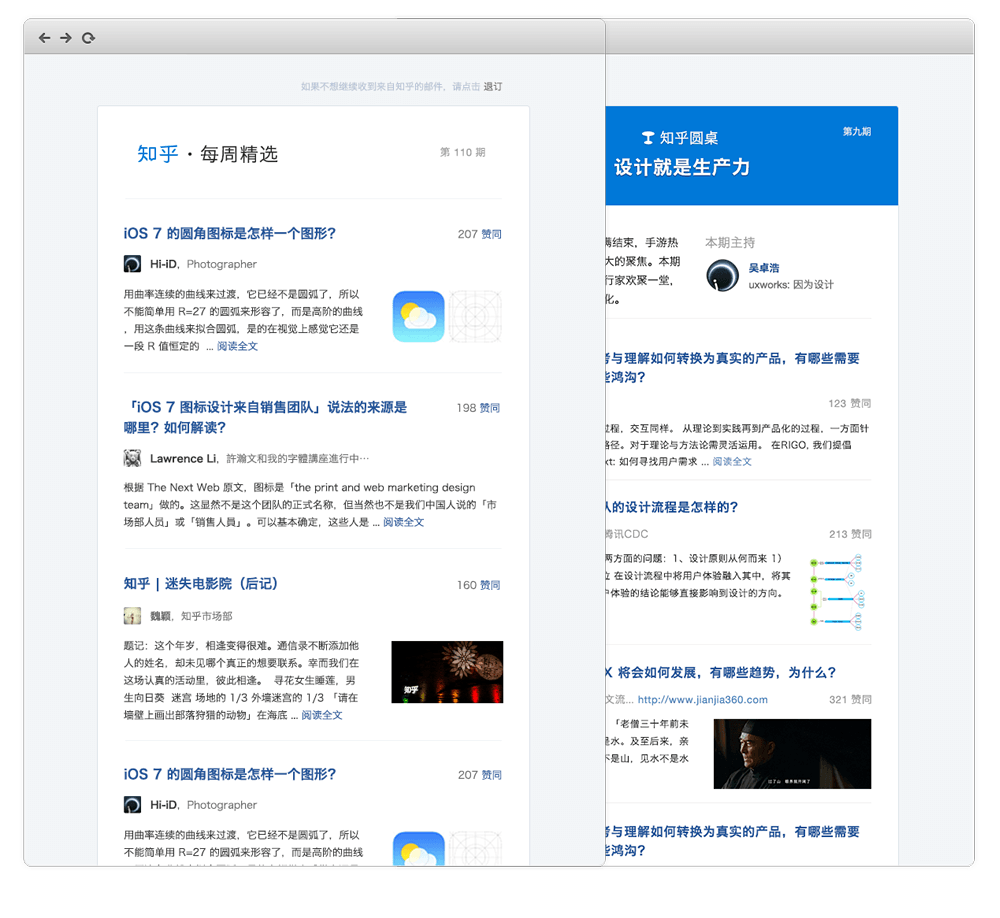Click the 设计就是生产力 headline in the back window
The image size is (1000, 918).
(682, 167)
